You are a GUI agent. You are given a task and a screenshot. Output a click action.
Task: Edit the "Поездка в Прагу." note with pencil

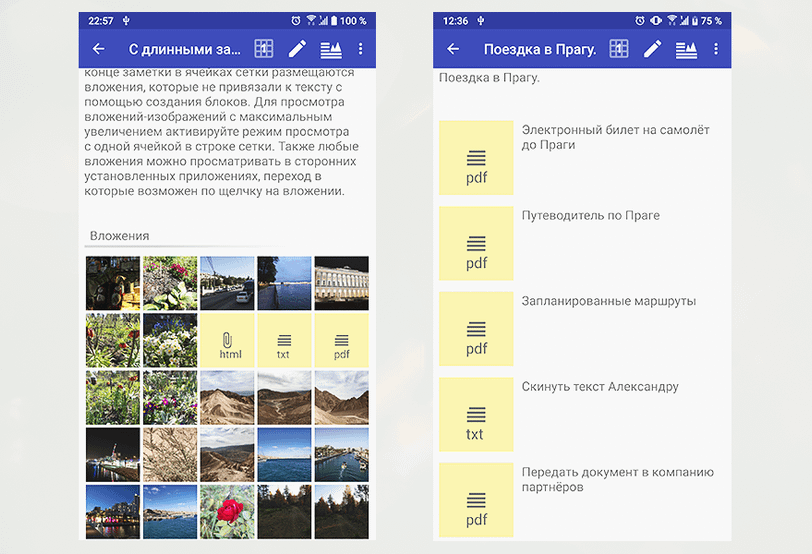653,49
